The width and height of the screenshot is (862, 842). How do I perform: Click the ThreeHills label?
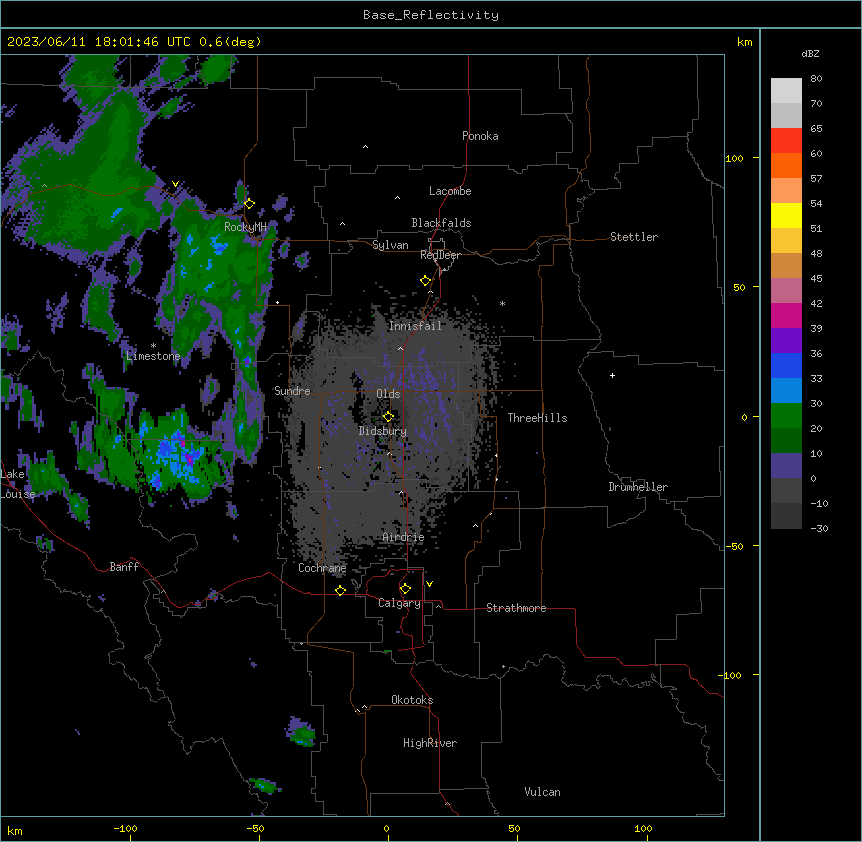click(x=537, y=418)
